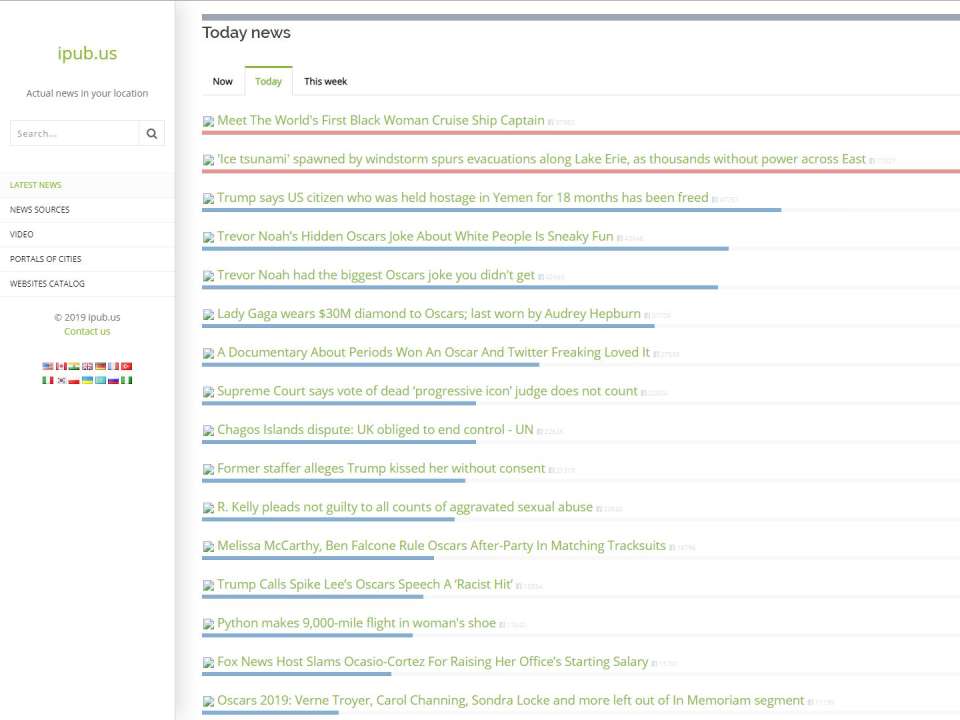Viewport: 960px width, 720px height.
Task: Switch to the Now tab
Action: (x=222, y=81)
